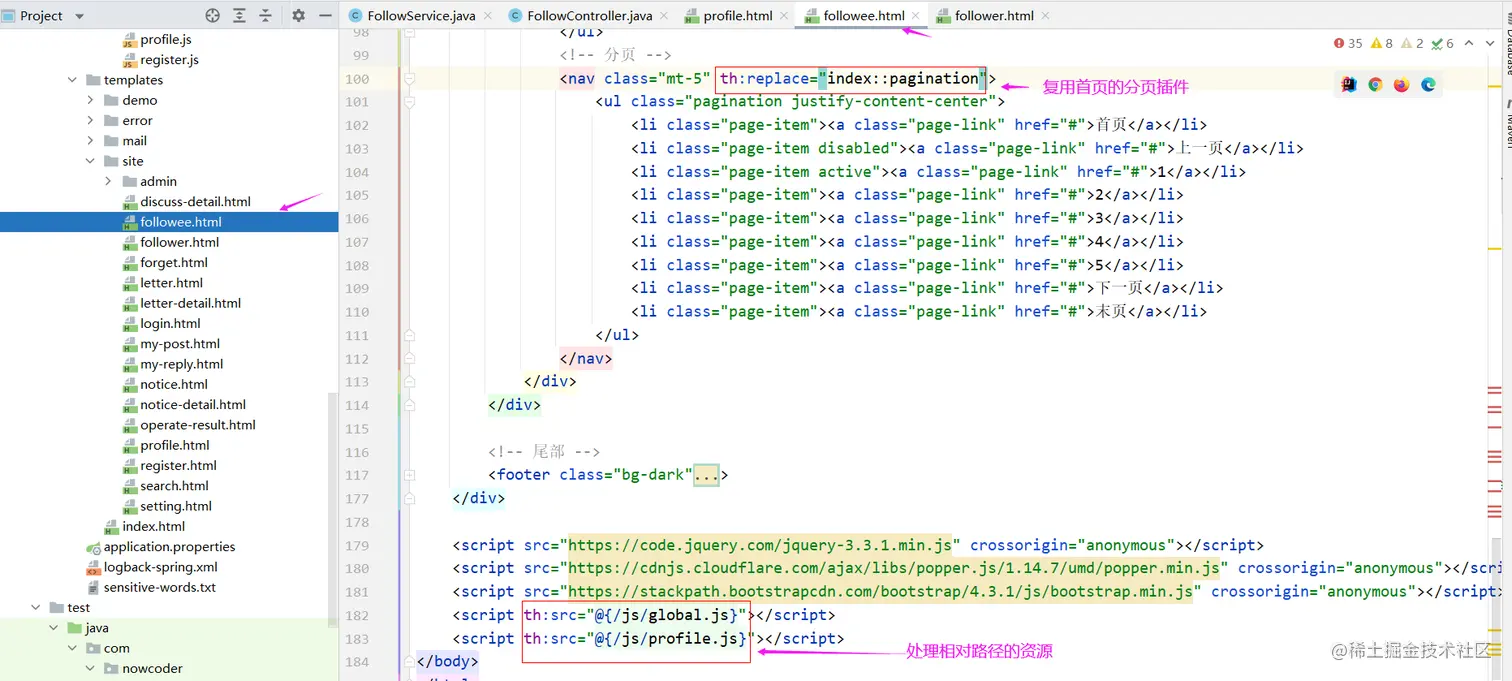Expand the mail folder
Viewport: 1512px width, 681px height.
(91, 141)
